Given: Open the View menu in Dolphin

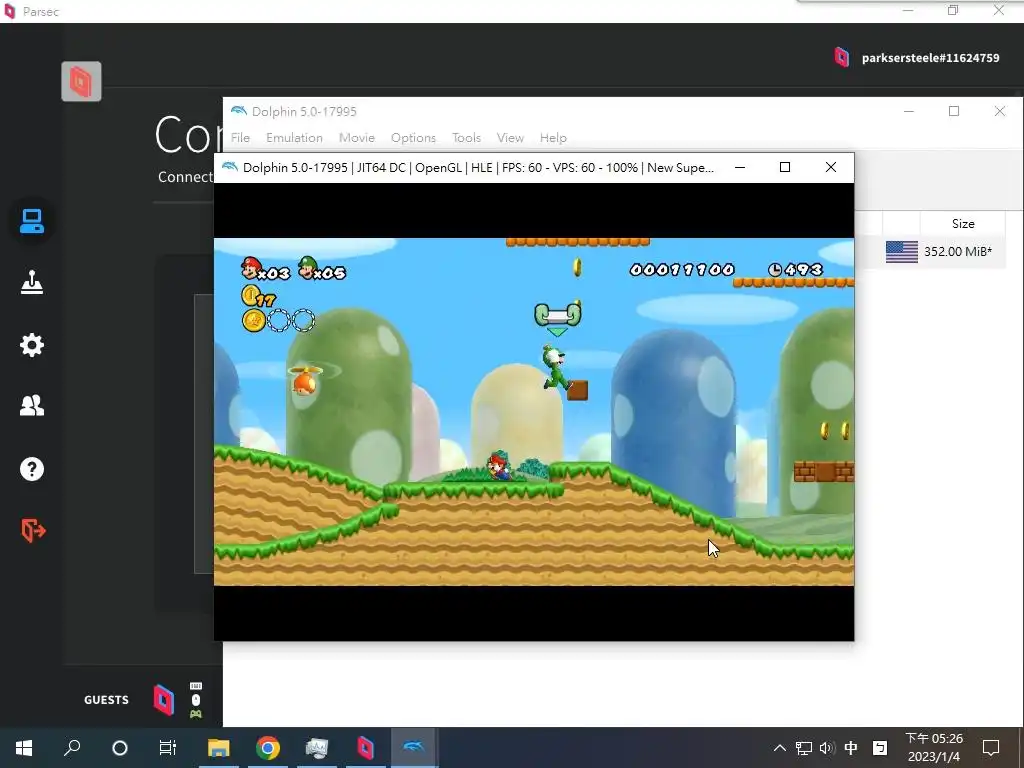Looking at the screenshot, I should [x=509, y=138].
